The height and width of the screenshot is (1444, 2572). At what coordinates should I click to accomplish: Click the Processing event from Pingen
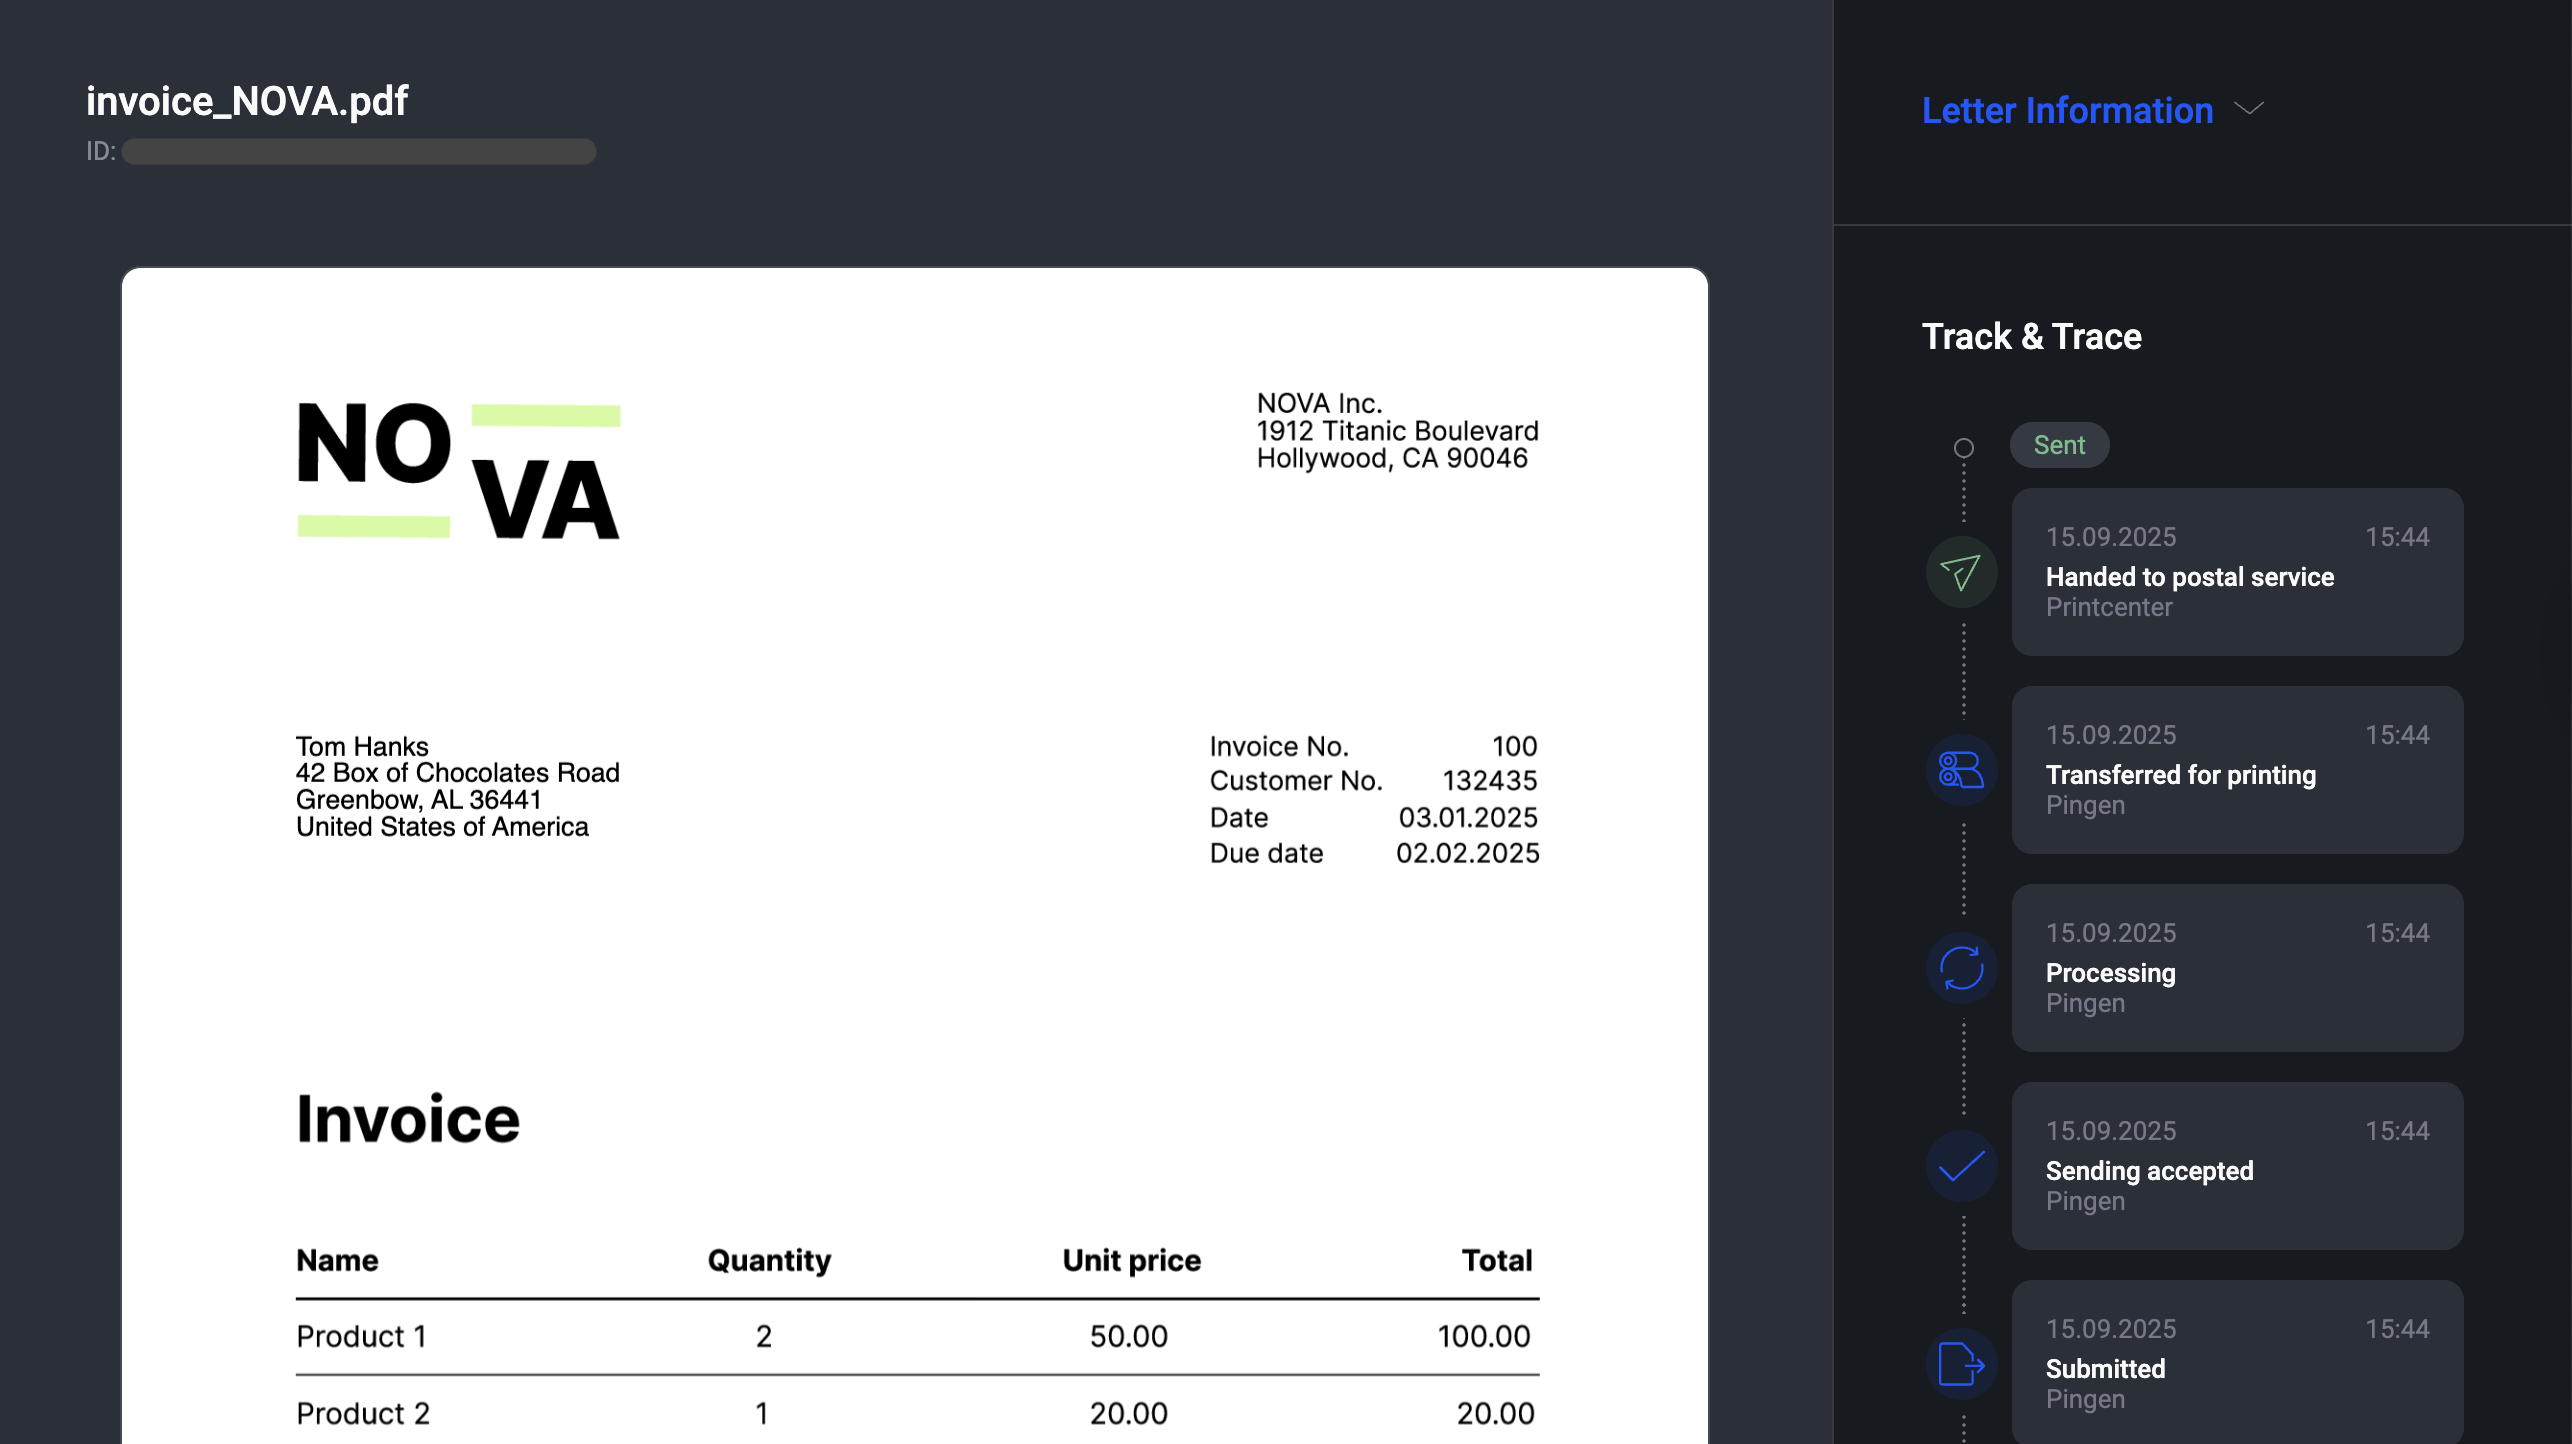2237,968
